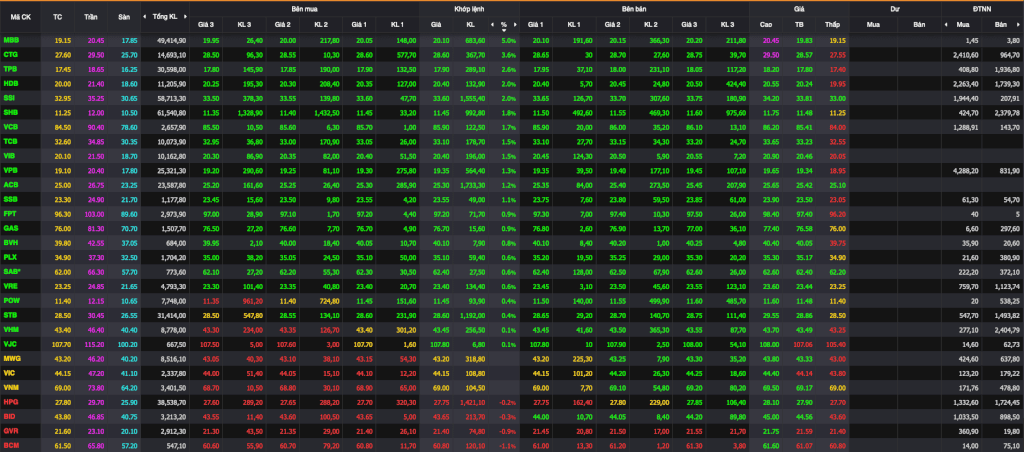Click VJC ceiling price 115.20

95,343
